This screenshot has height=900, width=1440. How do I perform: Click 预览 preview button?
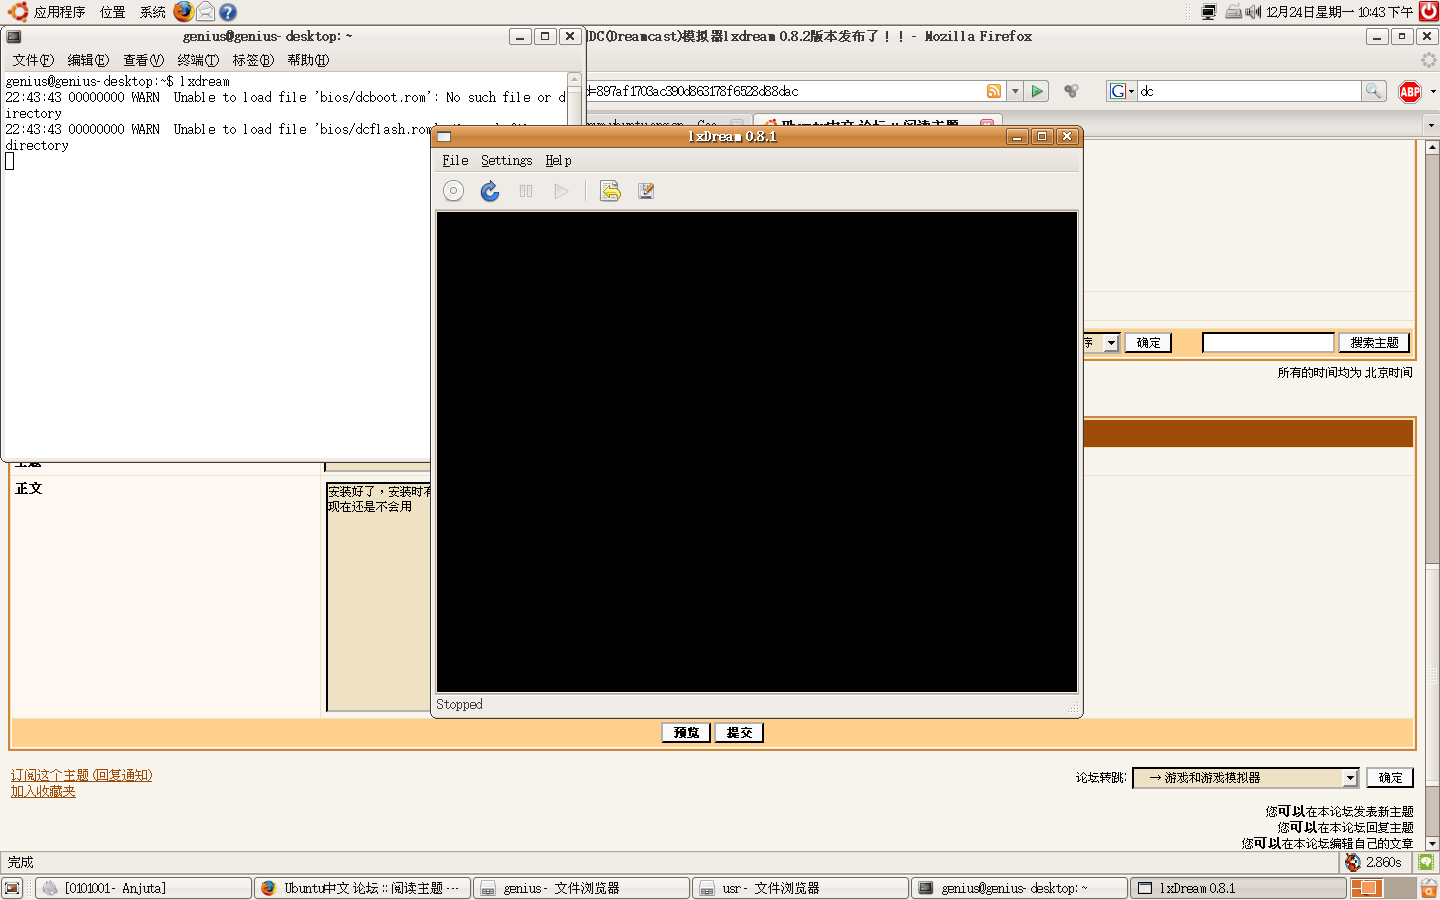[x=686, y=733]
